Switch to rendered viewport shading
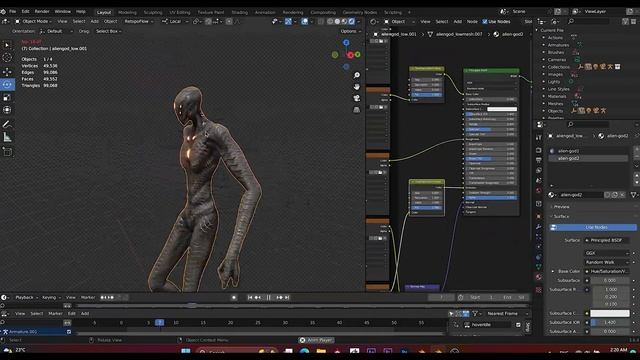 point(351,21)
